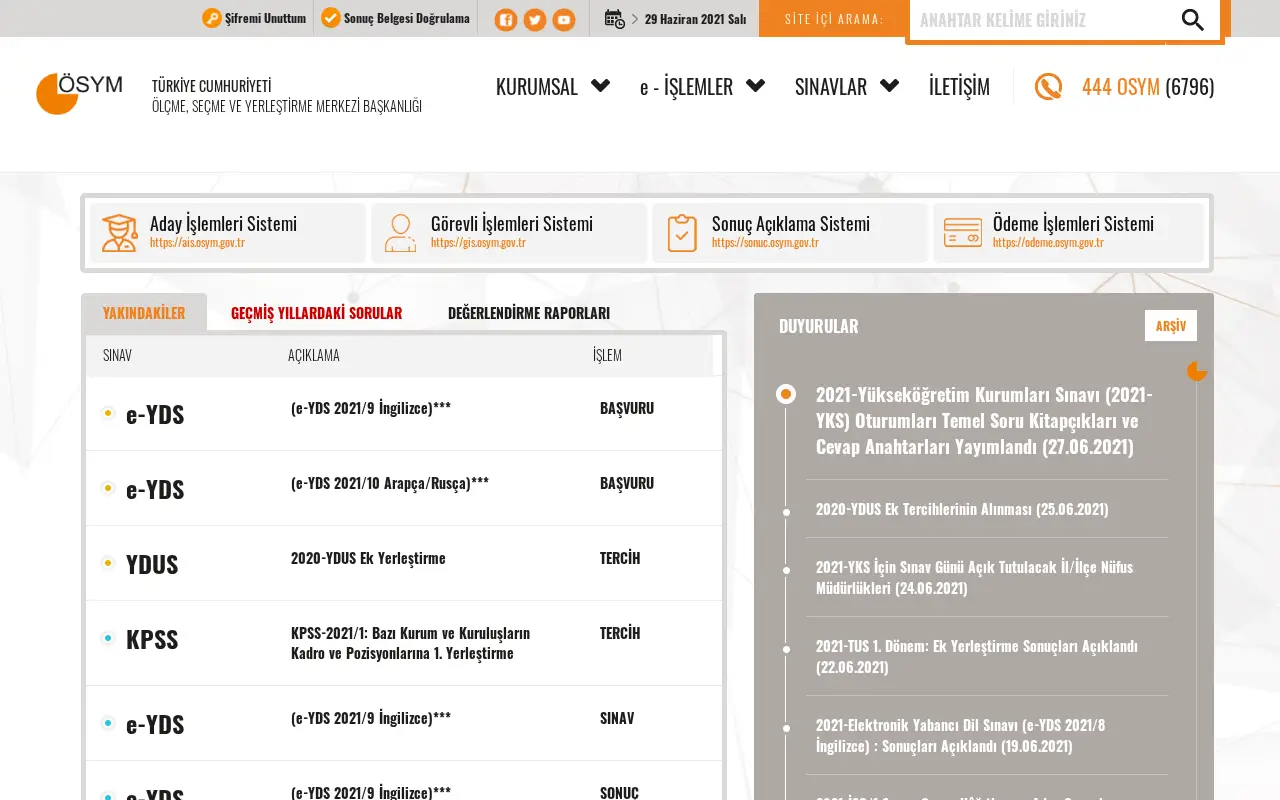1280x800 pixels.
Task: Click the calendar icon beside the date
Action: (x=615, y=19)
